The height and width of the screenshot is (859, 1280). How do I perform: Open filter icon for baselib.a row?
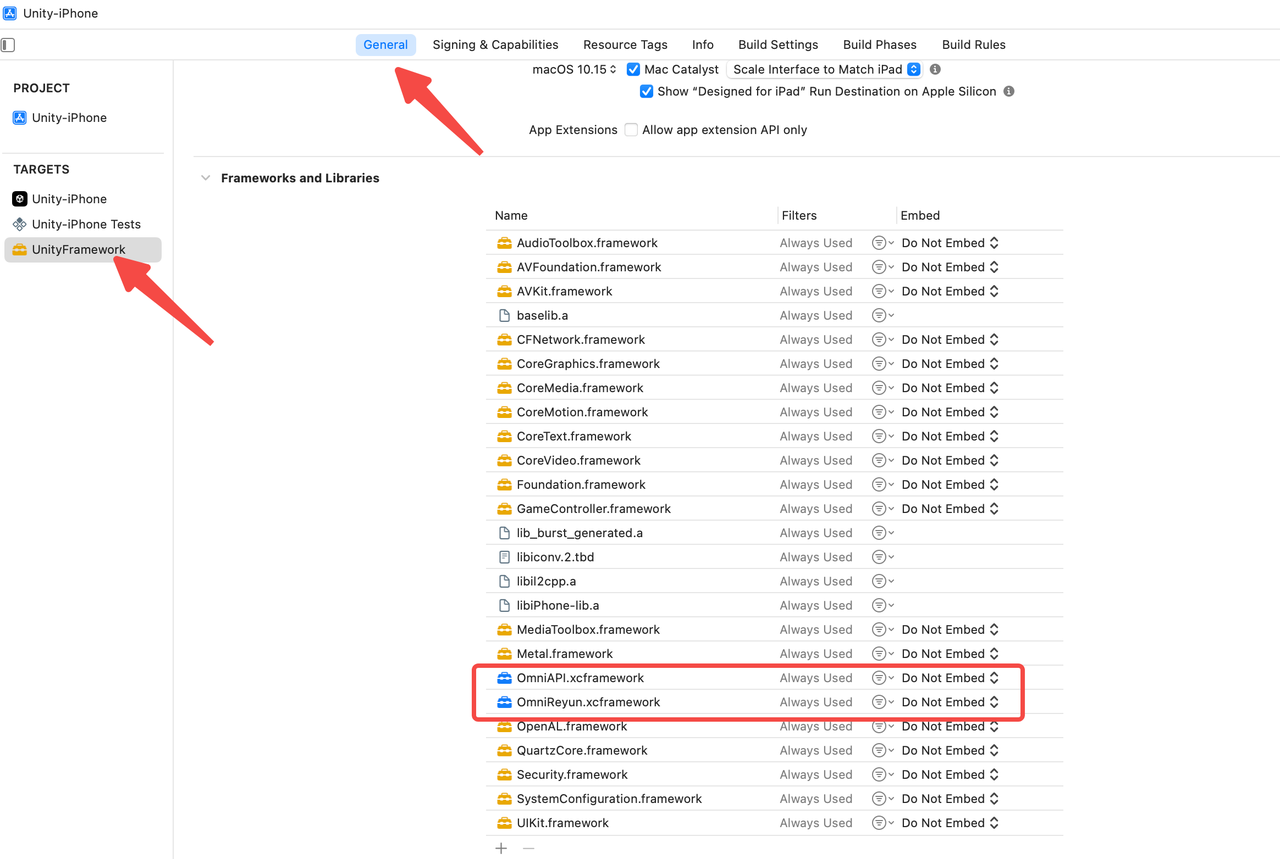click(882, 315)
